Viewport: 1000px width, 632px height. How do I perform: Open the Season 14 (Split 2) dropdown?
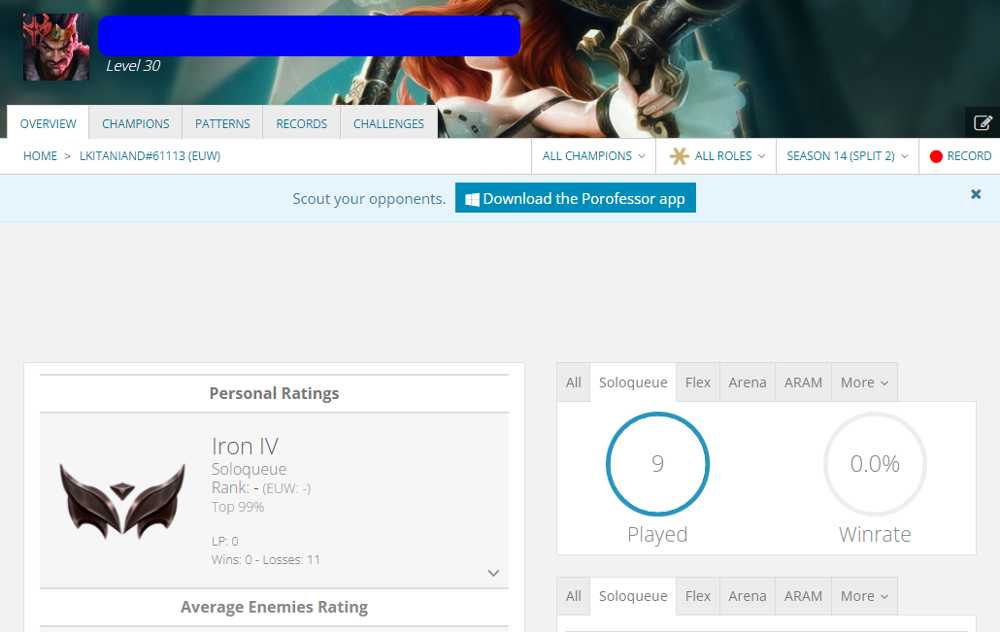847,156
